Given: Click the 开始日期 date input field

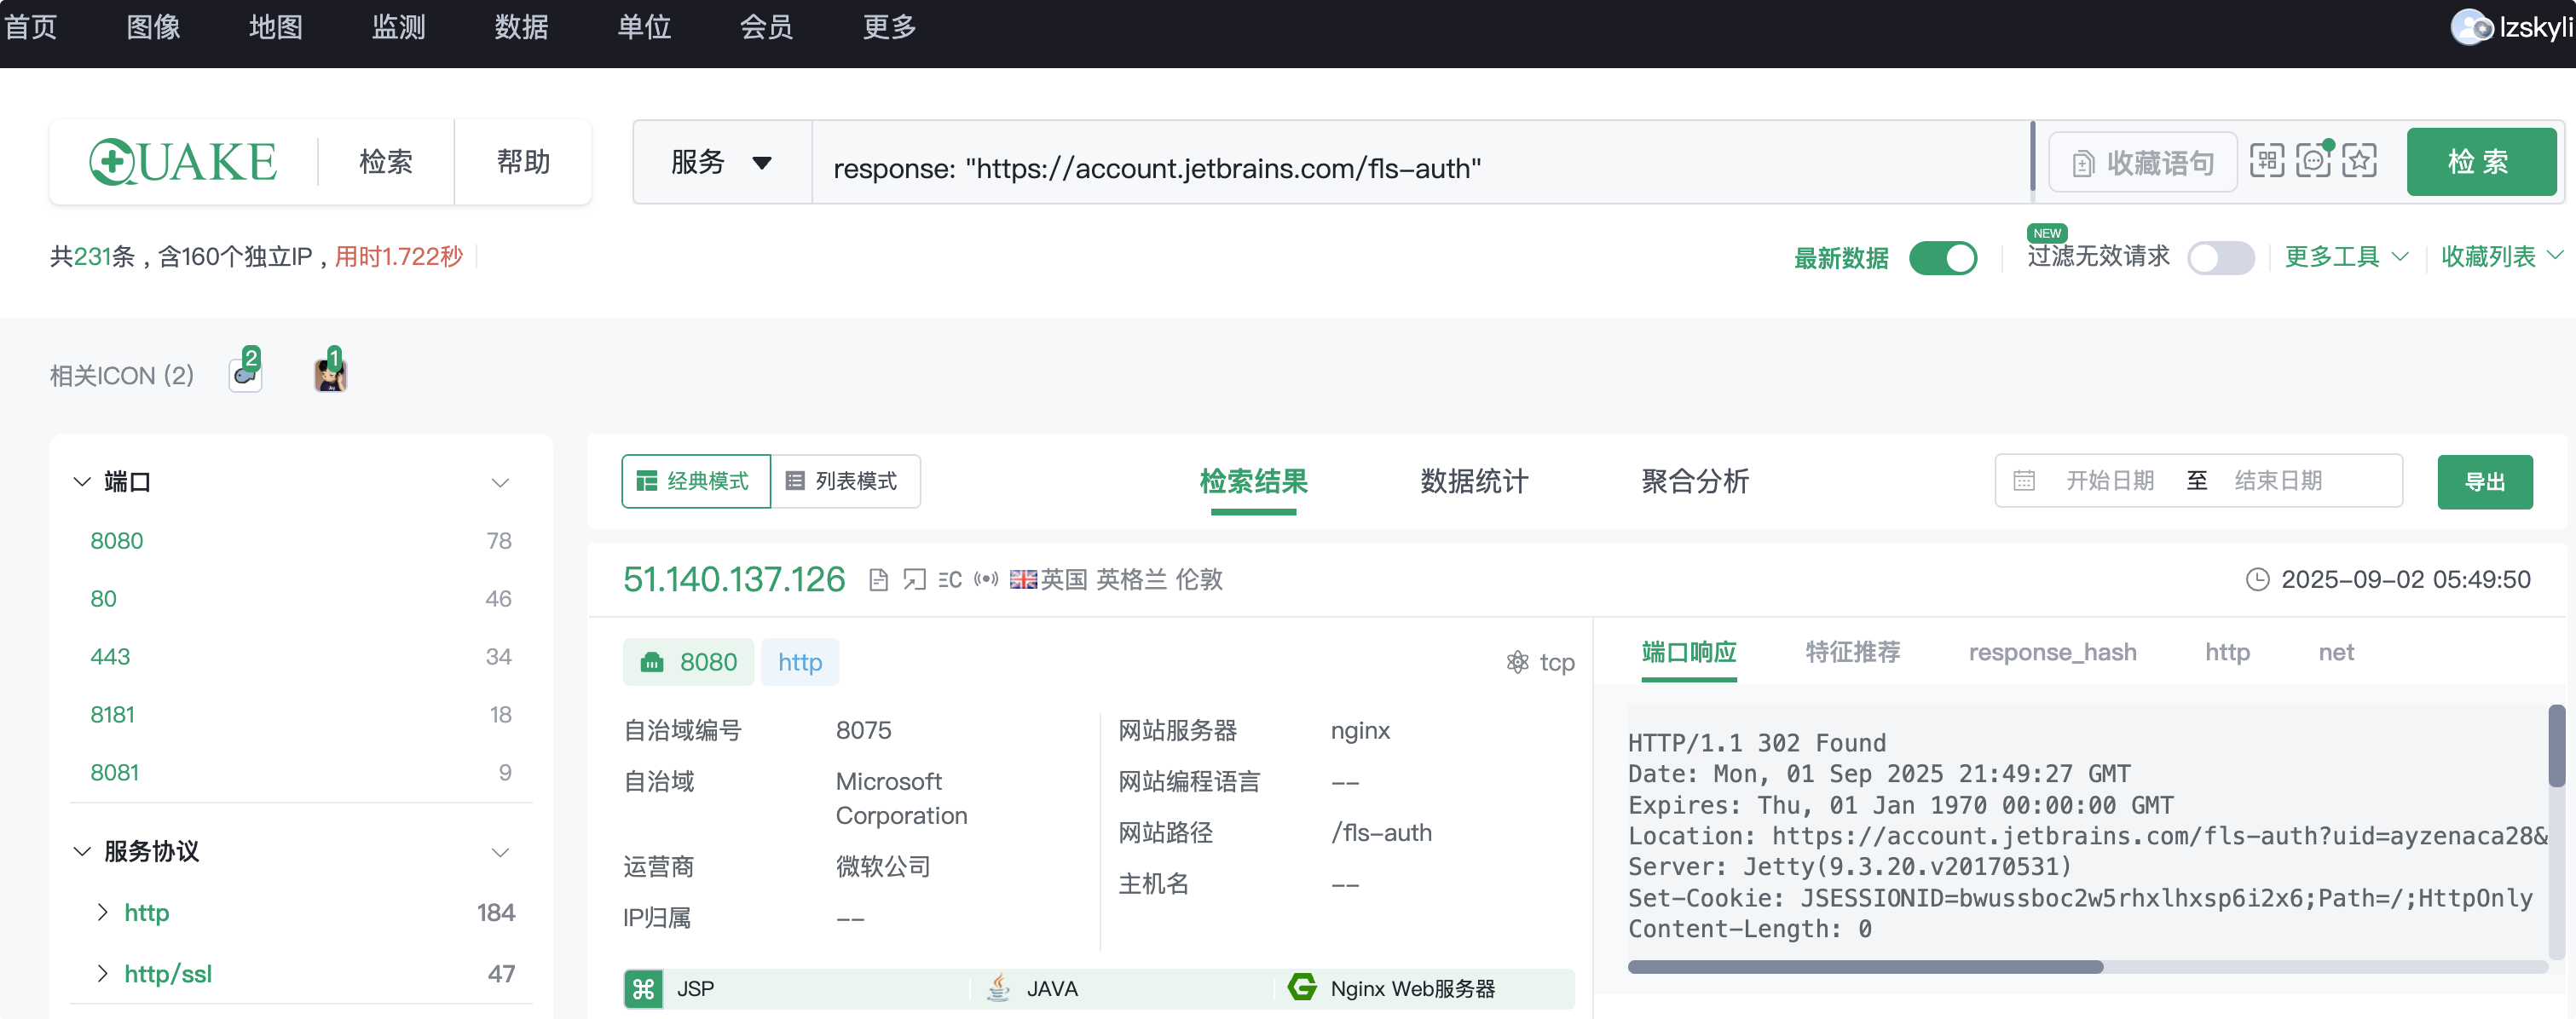Looking at the screenshot, I should click(2110, 481).
